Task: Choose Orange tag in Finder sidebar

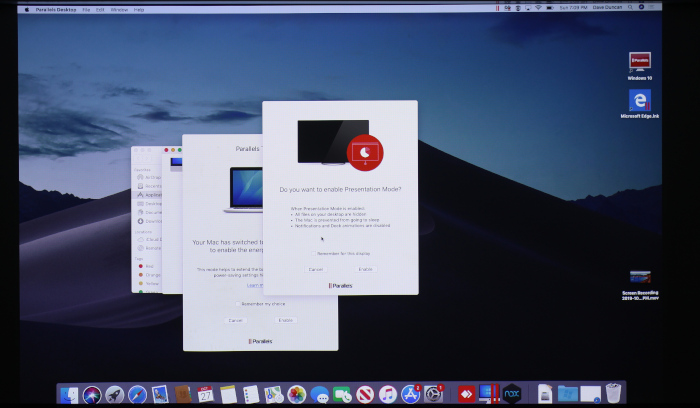Action: 149,275
